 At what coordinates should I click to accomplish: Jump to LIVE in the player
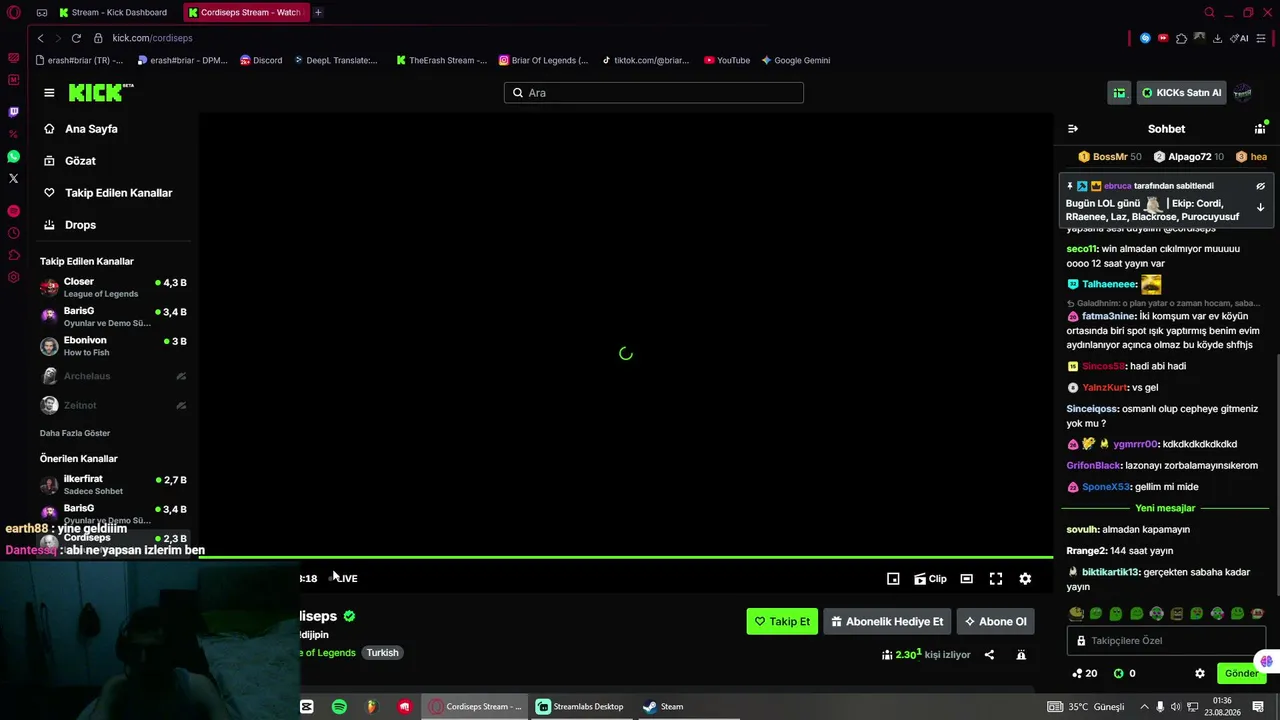click(x=345, y=579)
